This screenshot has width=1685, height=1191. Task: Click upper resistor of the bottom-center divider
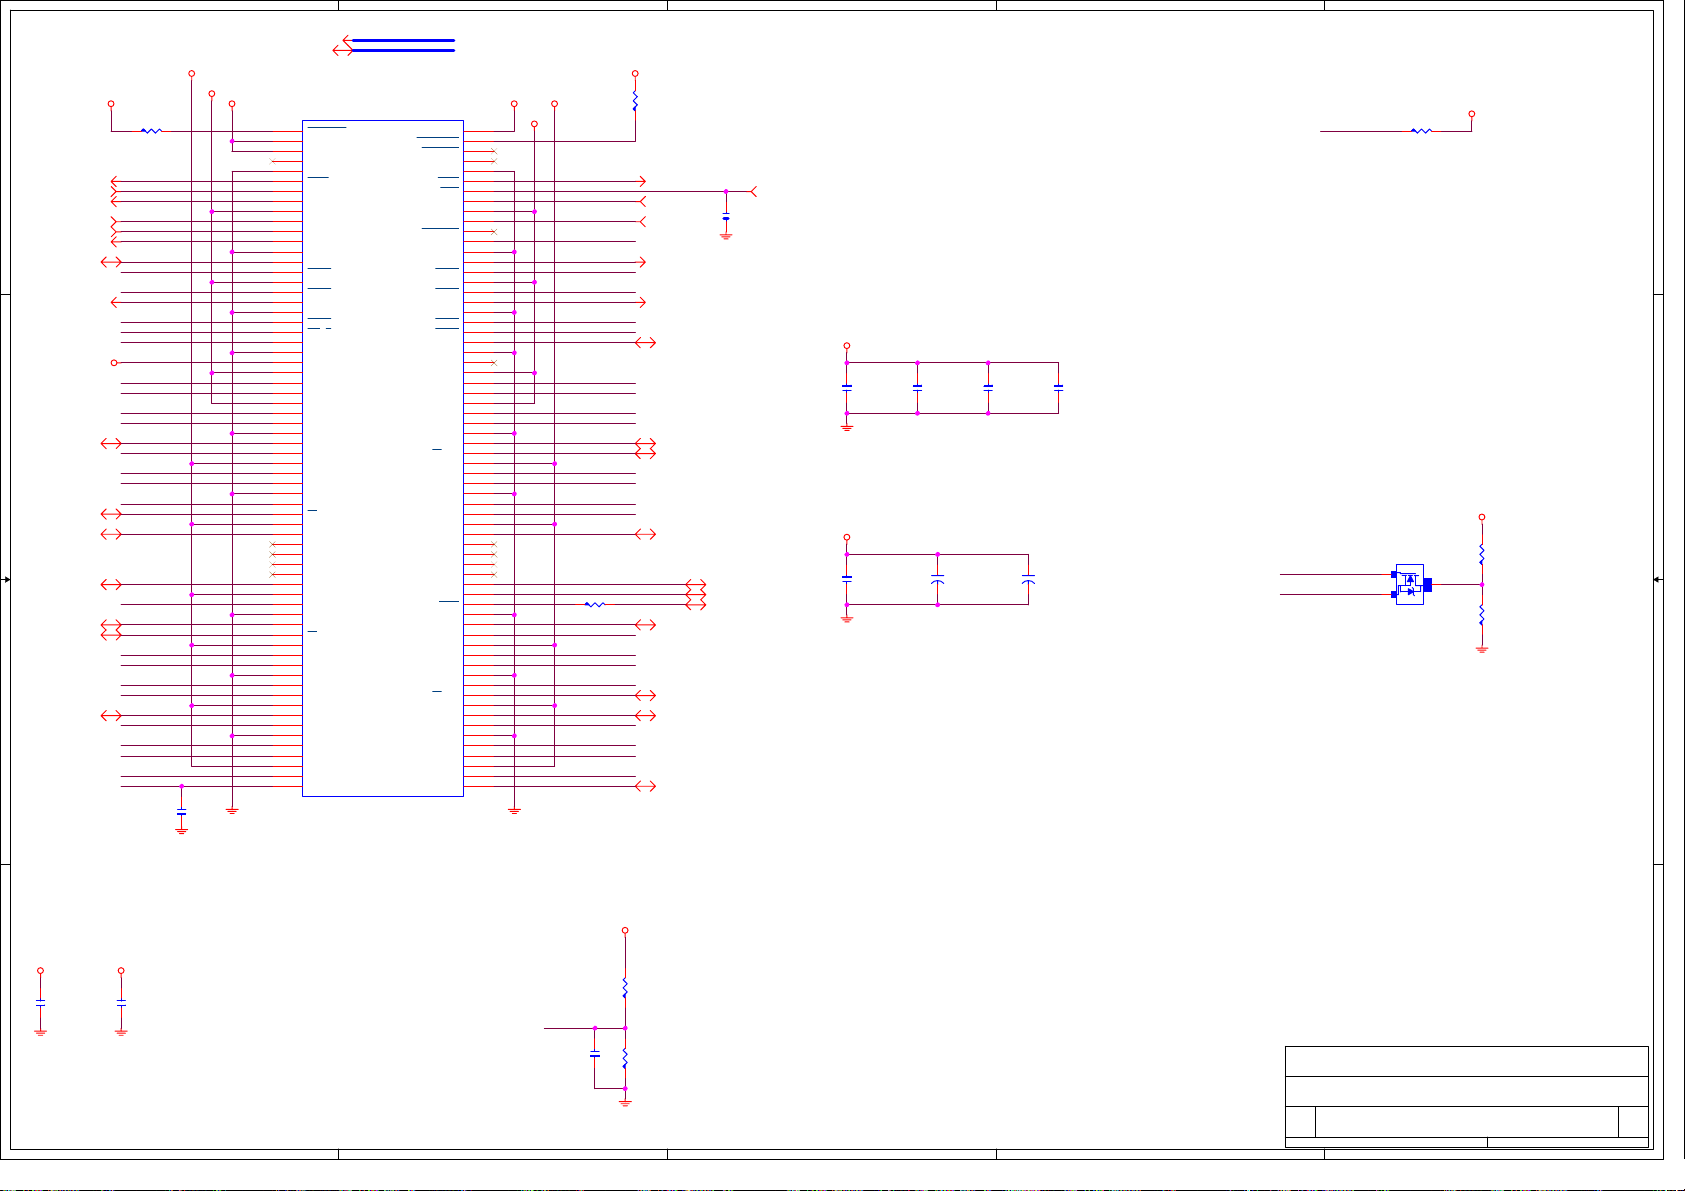(x=625, y=987)
